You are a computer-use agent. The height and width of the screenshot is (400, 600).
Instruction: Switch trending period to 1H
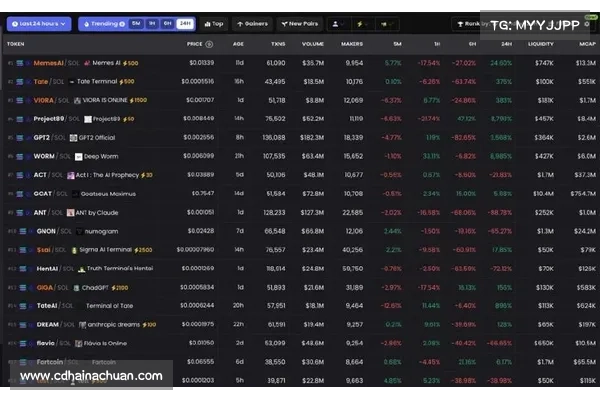pyautogui.click(x=152, y=24)
